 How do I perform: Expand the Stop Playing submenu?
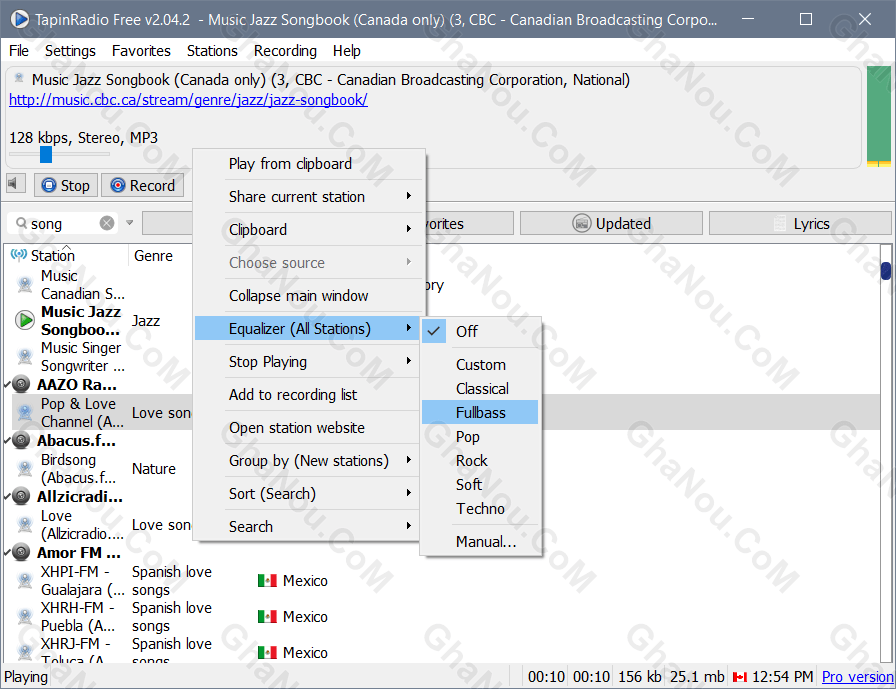(x=309, y=362)
